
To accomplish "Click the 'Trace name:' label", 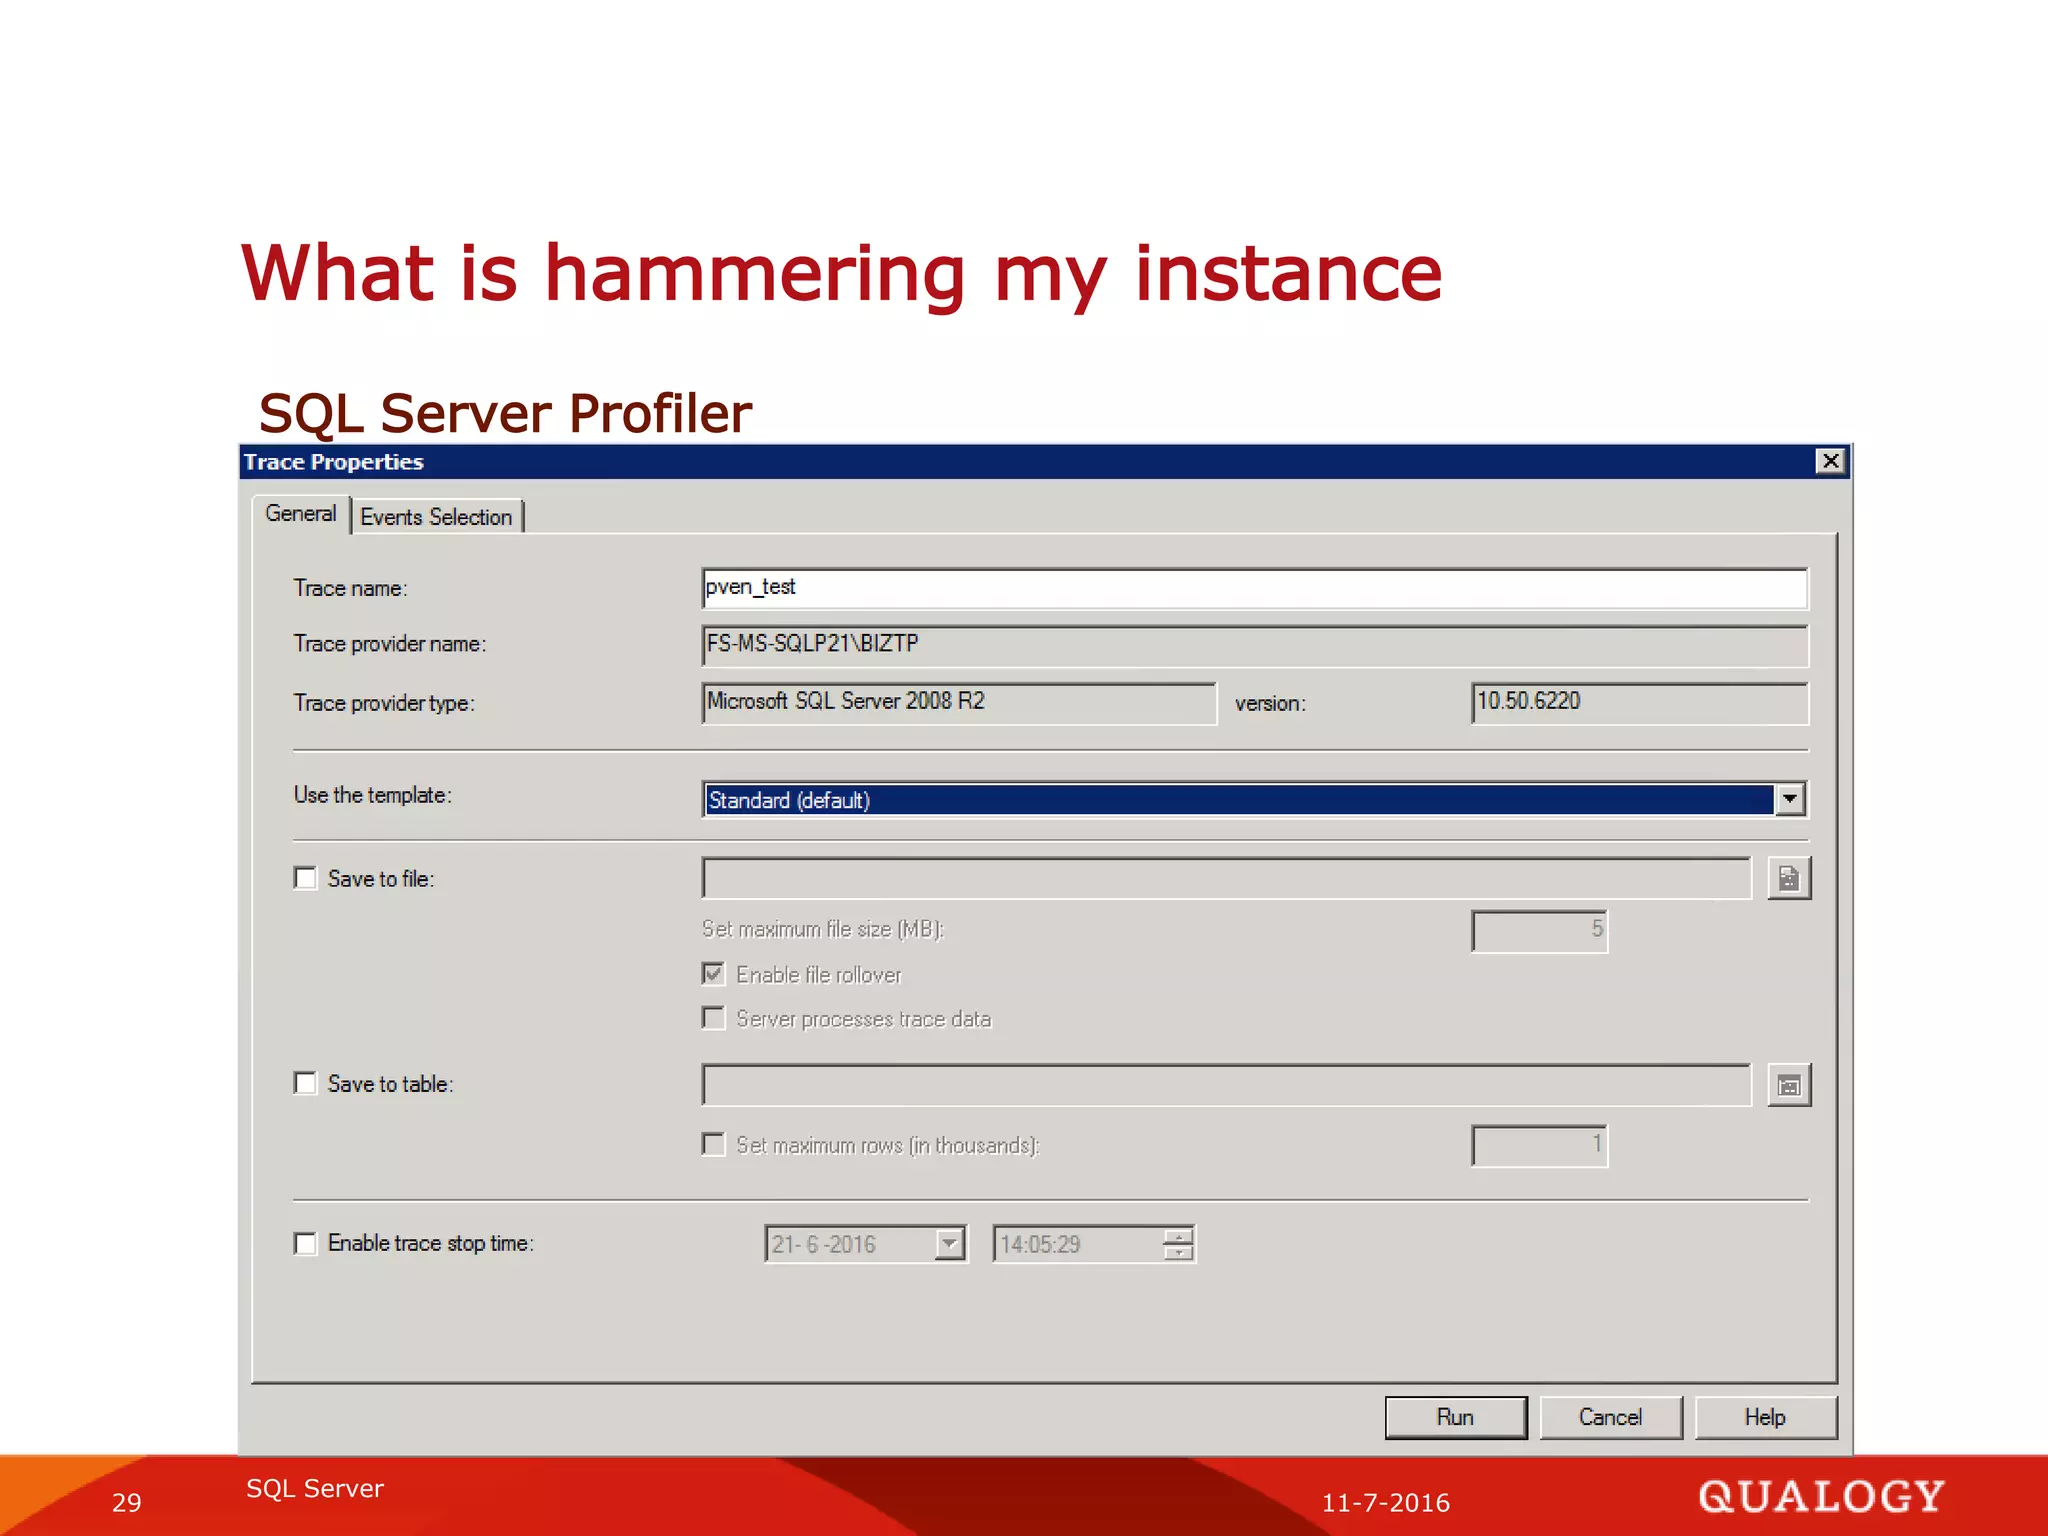I will (x=350, y=588).
